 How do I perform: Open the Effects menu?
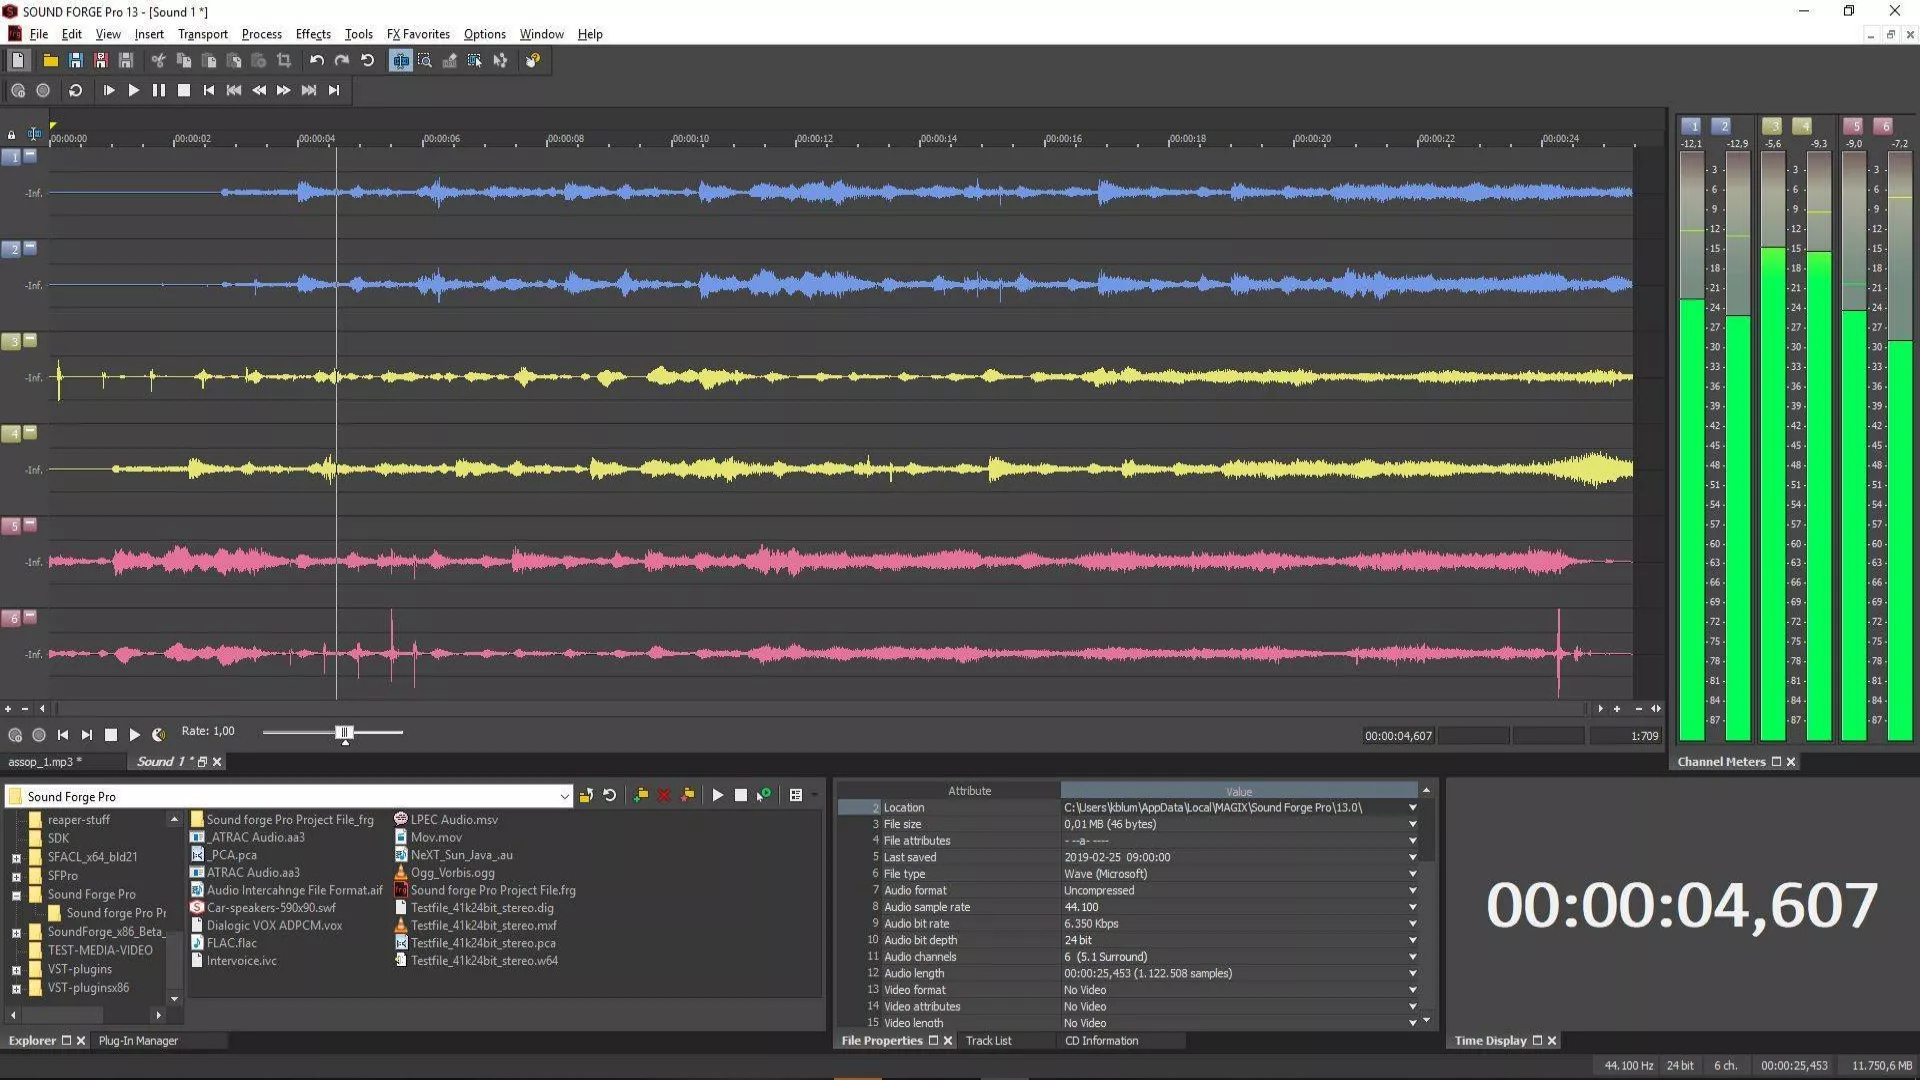coord(312,34)
